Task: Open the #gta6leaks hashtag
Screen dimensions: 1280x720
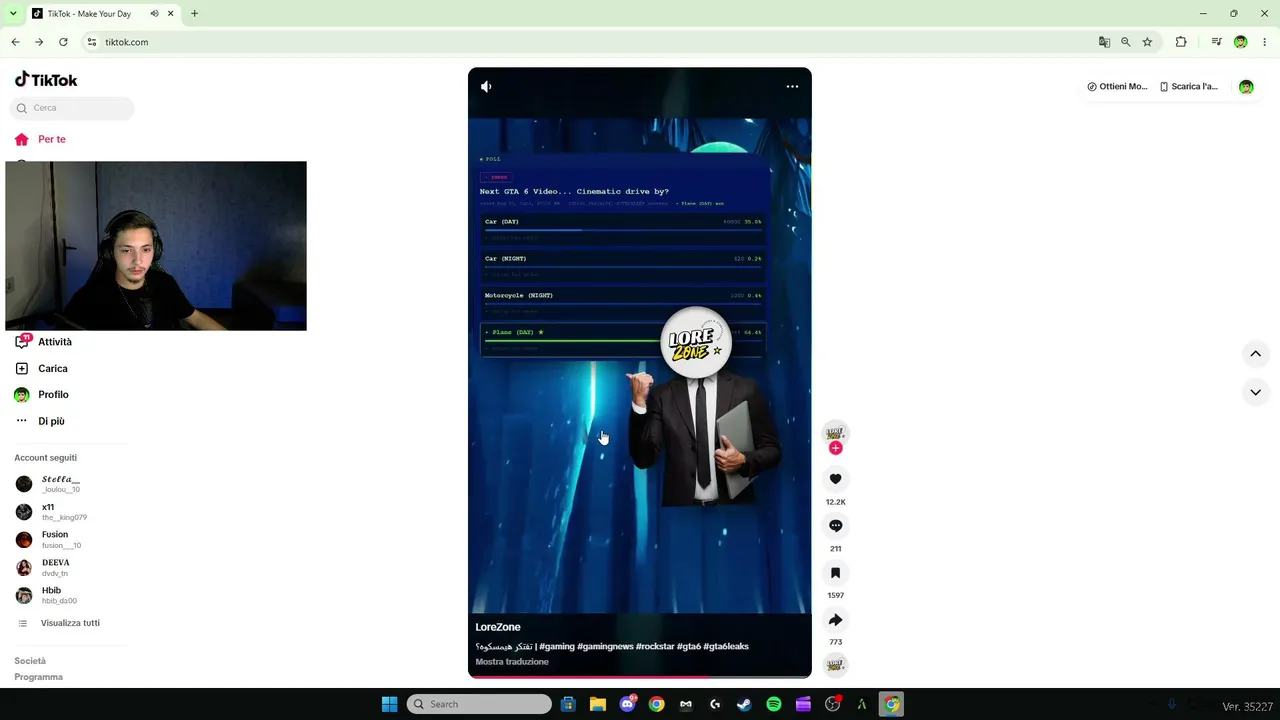Action: (x=726, y=647)
